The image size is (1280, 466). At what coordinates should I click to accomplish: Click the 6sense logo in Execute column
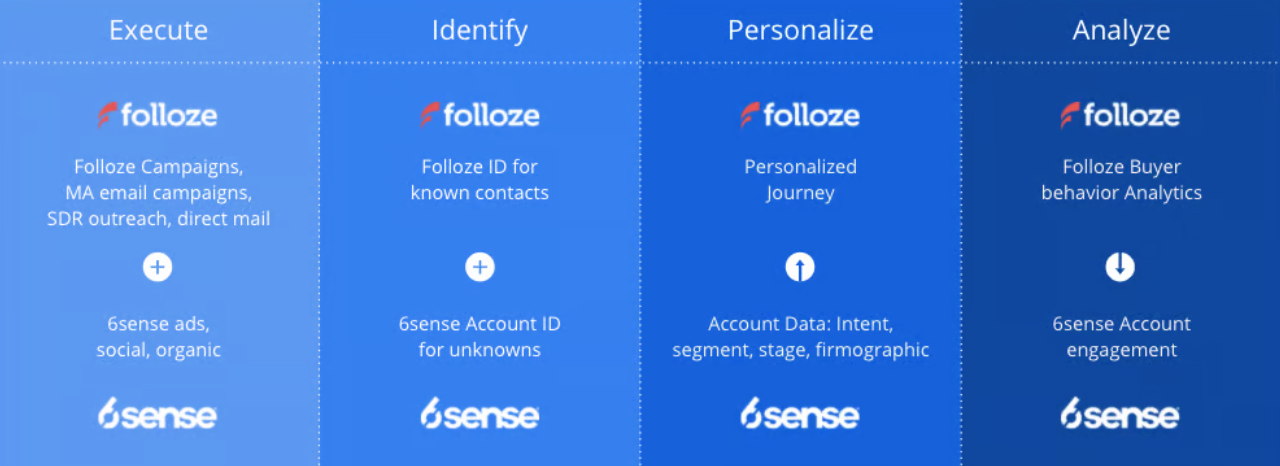pyautogui.click(x=158, y=413)
